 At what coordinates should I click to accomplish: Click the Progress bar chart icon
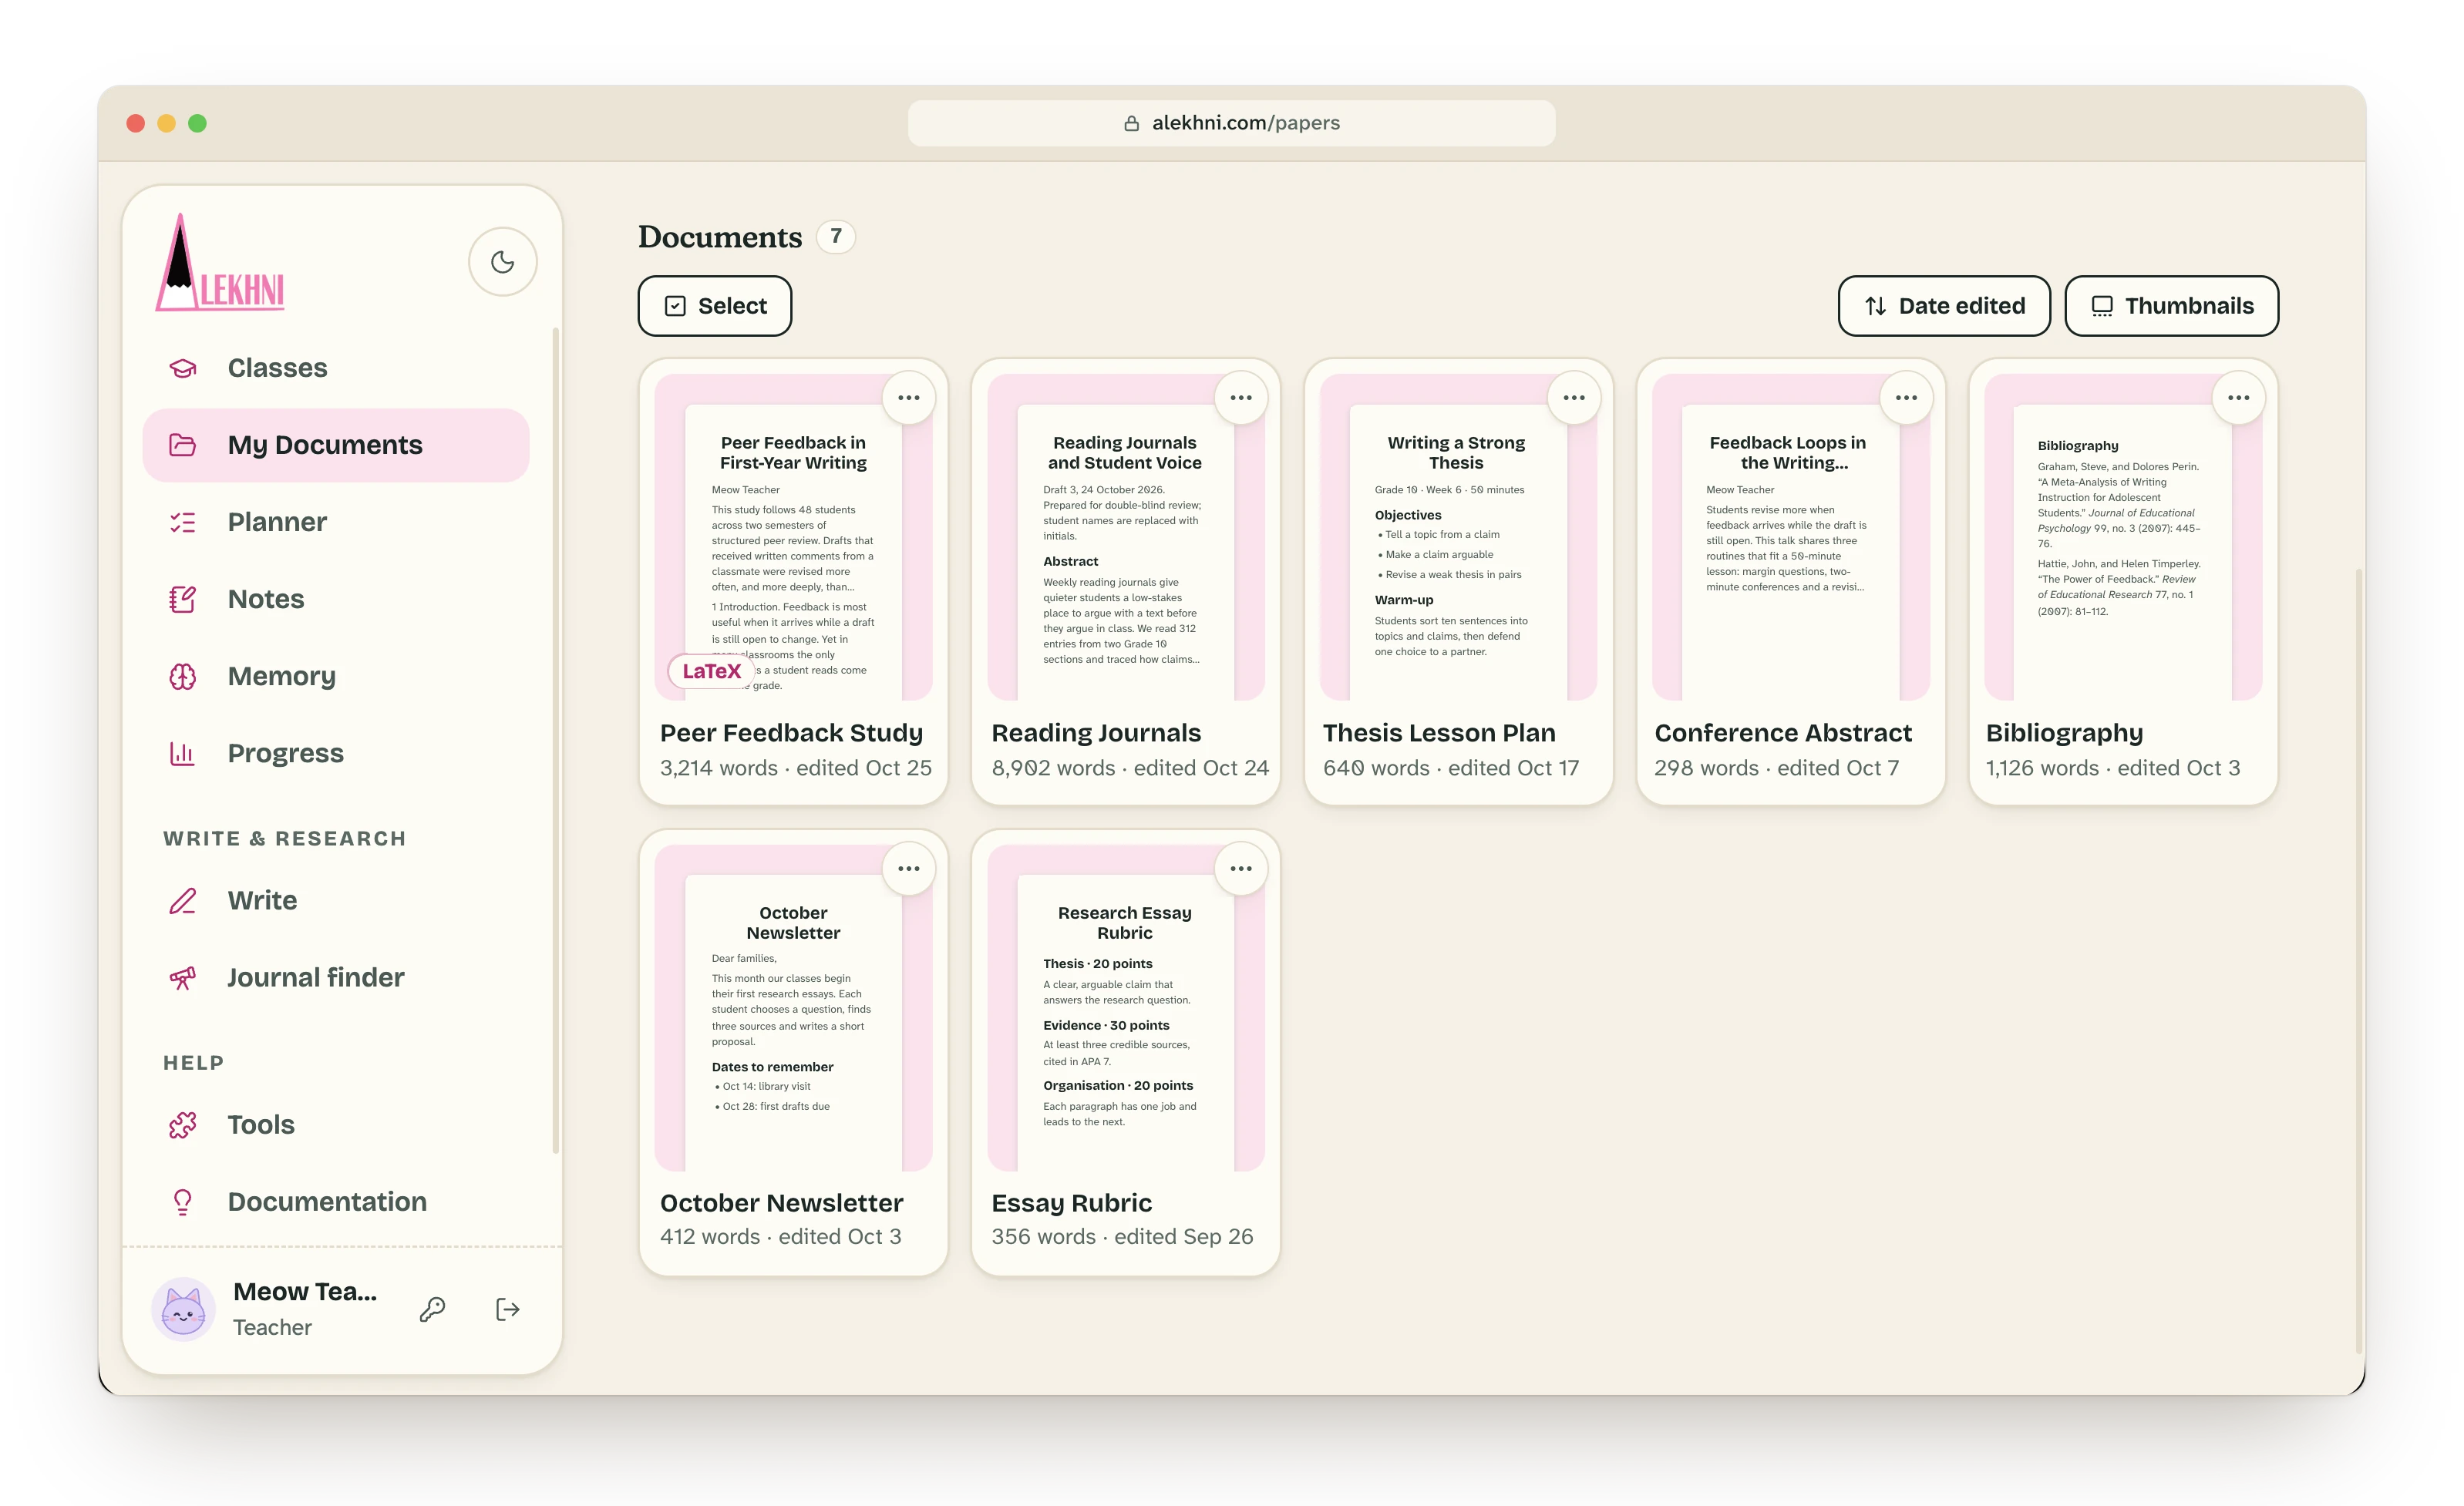pos(183,753)
